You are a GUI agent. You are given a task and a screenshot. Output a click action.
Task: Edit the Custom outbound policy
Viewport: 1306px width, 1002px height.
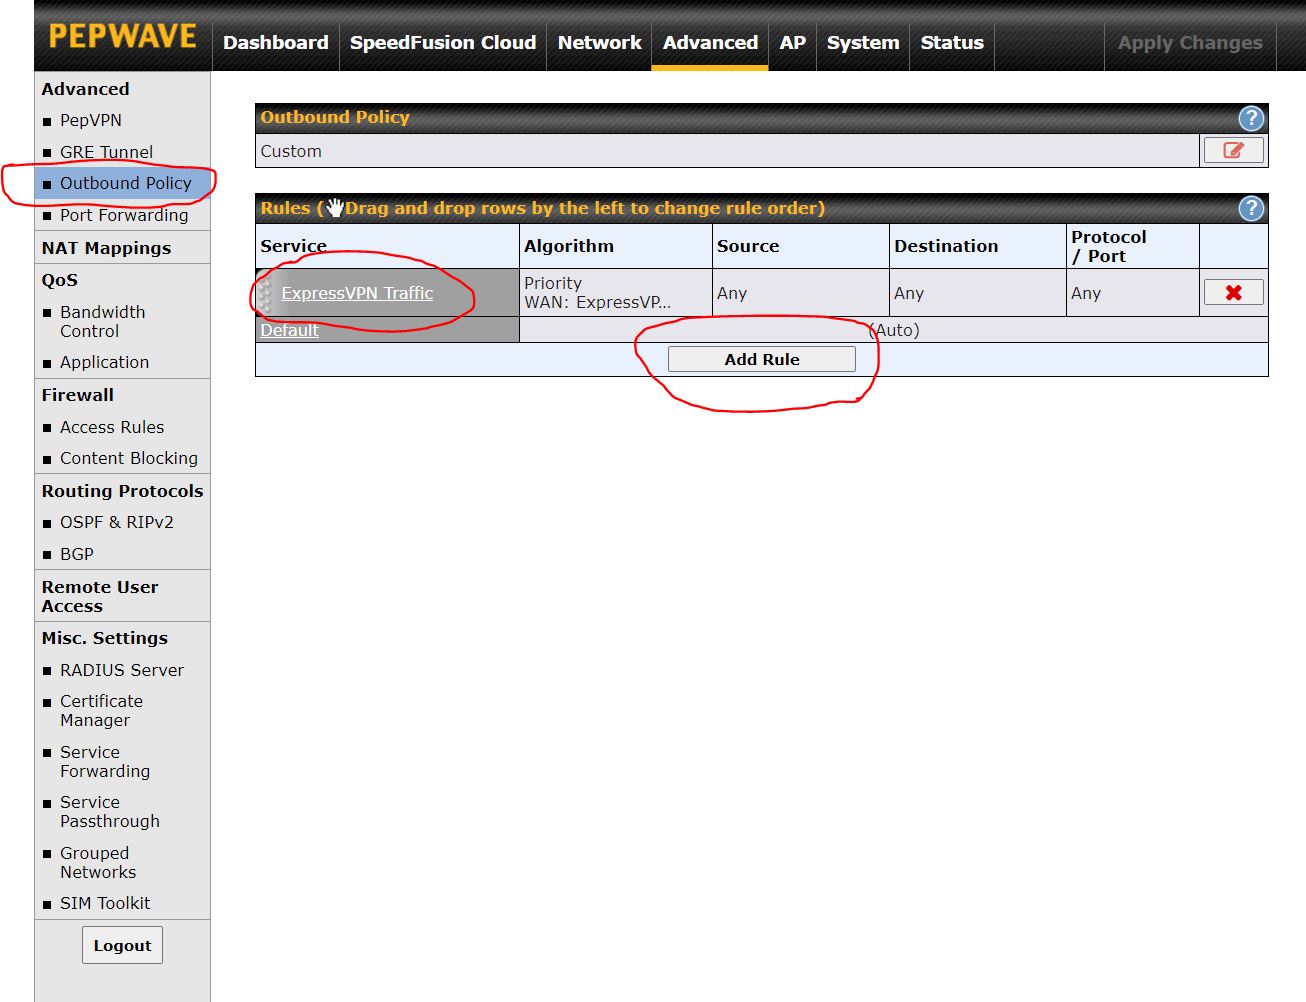click(x=1233, y=151)
